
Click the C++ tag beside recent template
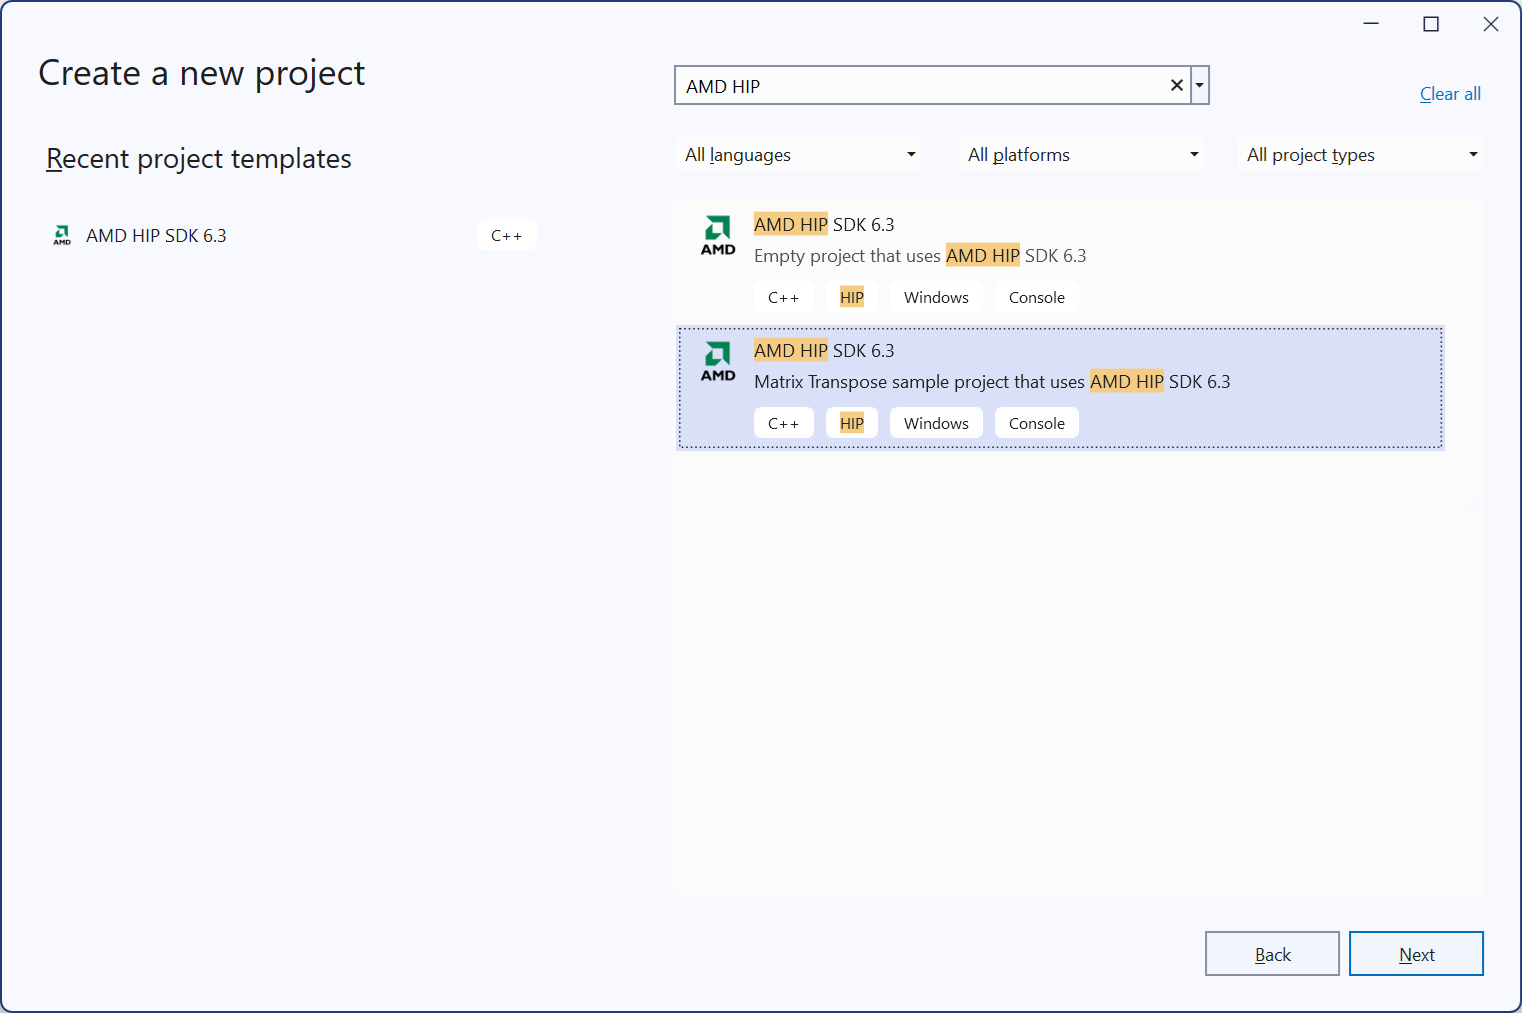pyautogui.click(x=506, y=236)
